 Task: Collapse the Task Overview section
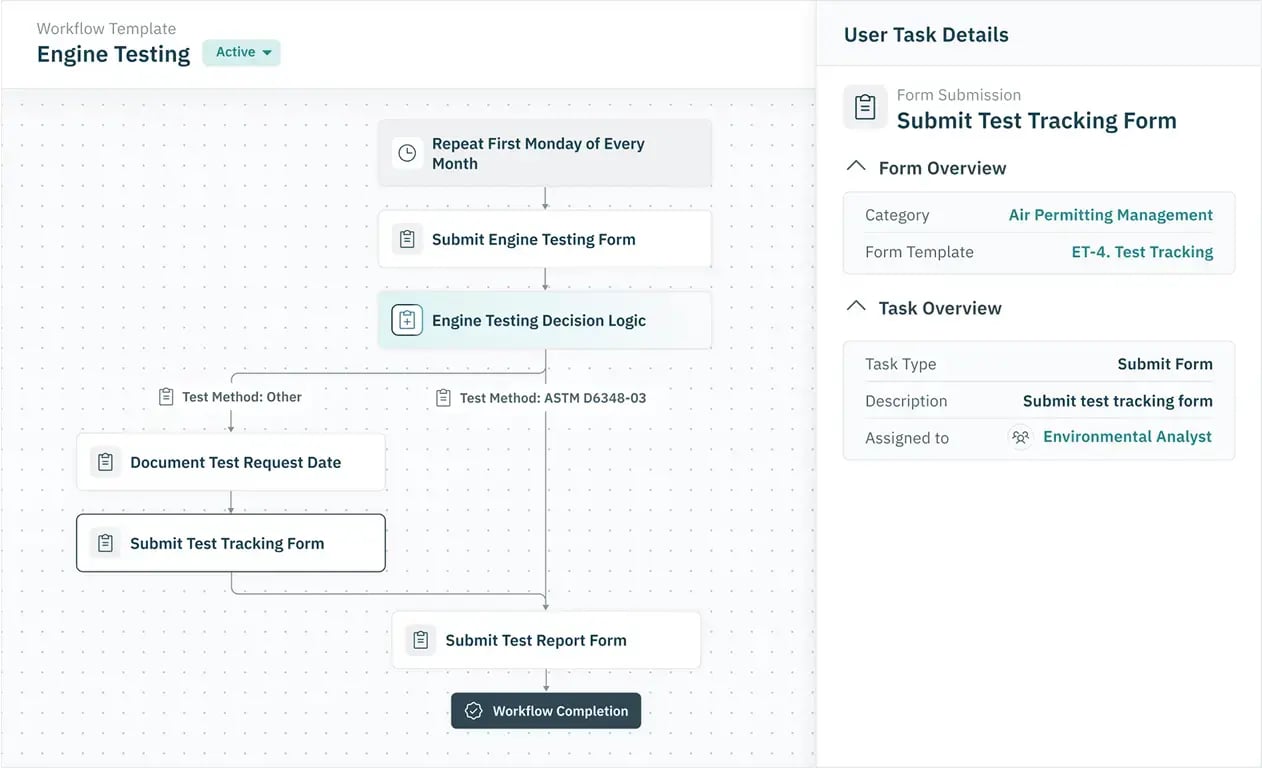click(x=856, y=307)
